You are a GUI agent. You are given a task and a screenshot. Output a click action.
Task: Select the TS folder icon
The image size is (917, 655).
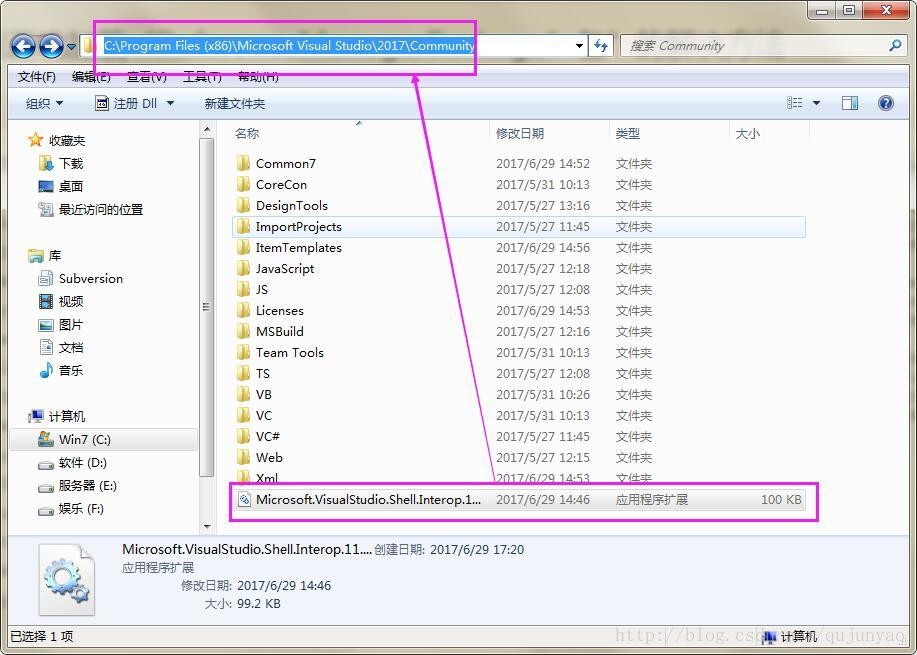point(243,374)
